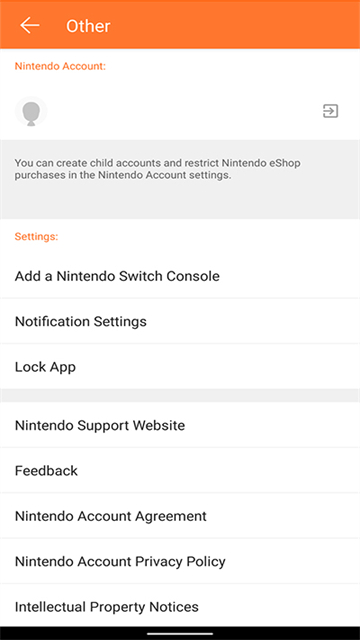
Task: Tap the gray divider below Lock App
Action: point(180,396)
